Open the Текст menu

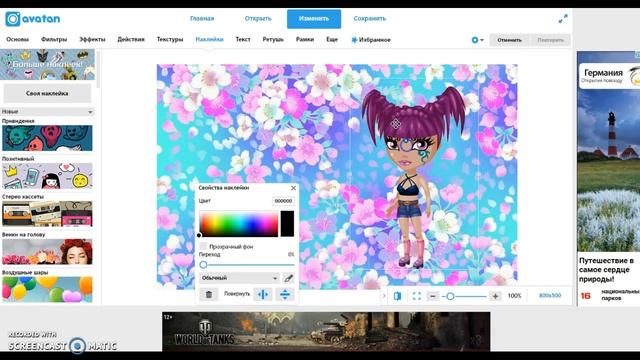pyautogui.click(x=243, y=39)
